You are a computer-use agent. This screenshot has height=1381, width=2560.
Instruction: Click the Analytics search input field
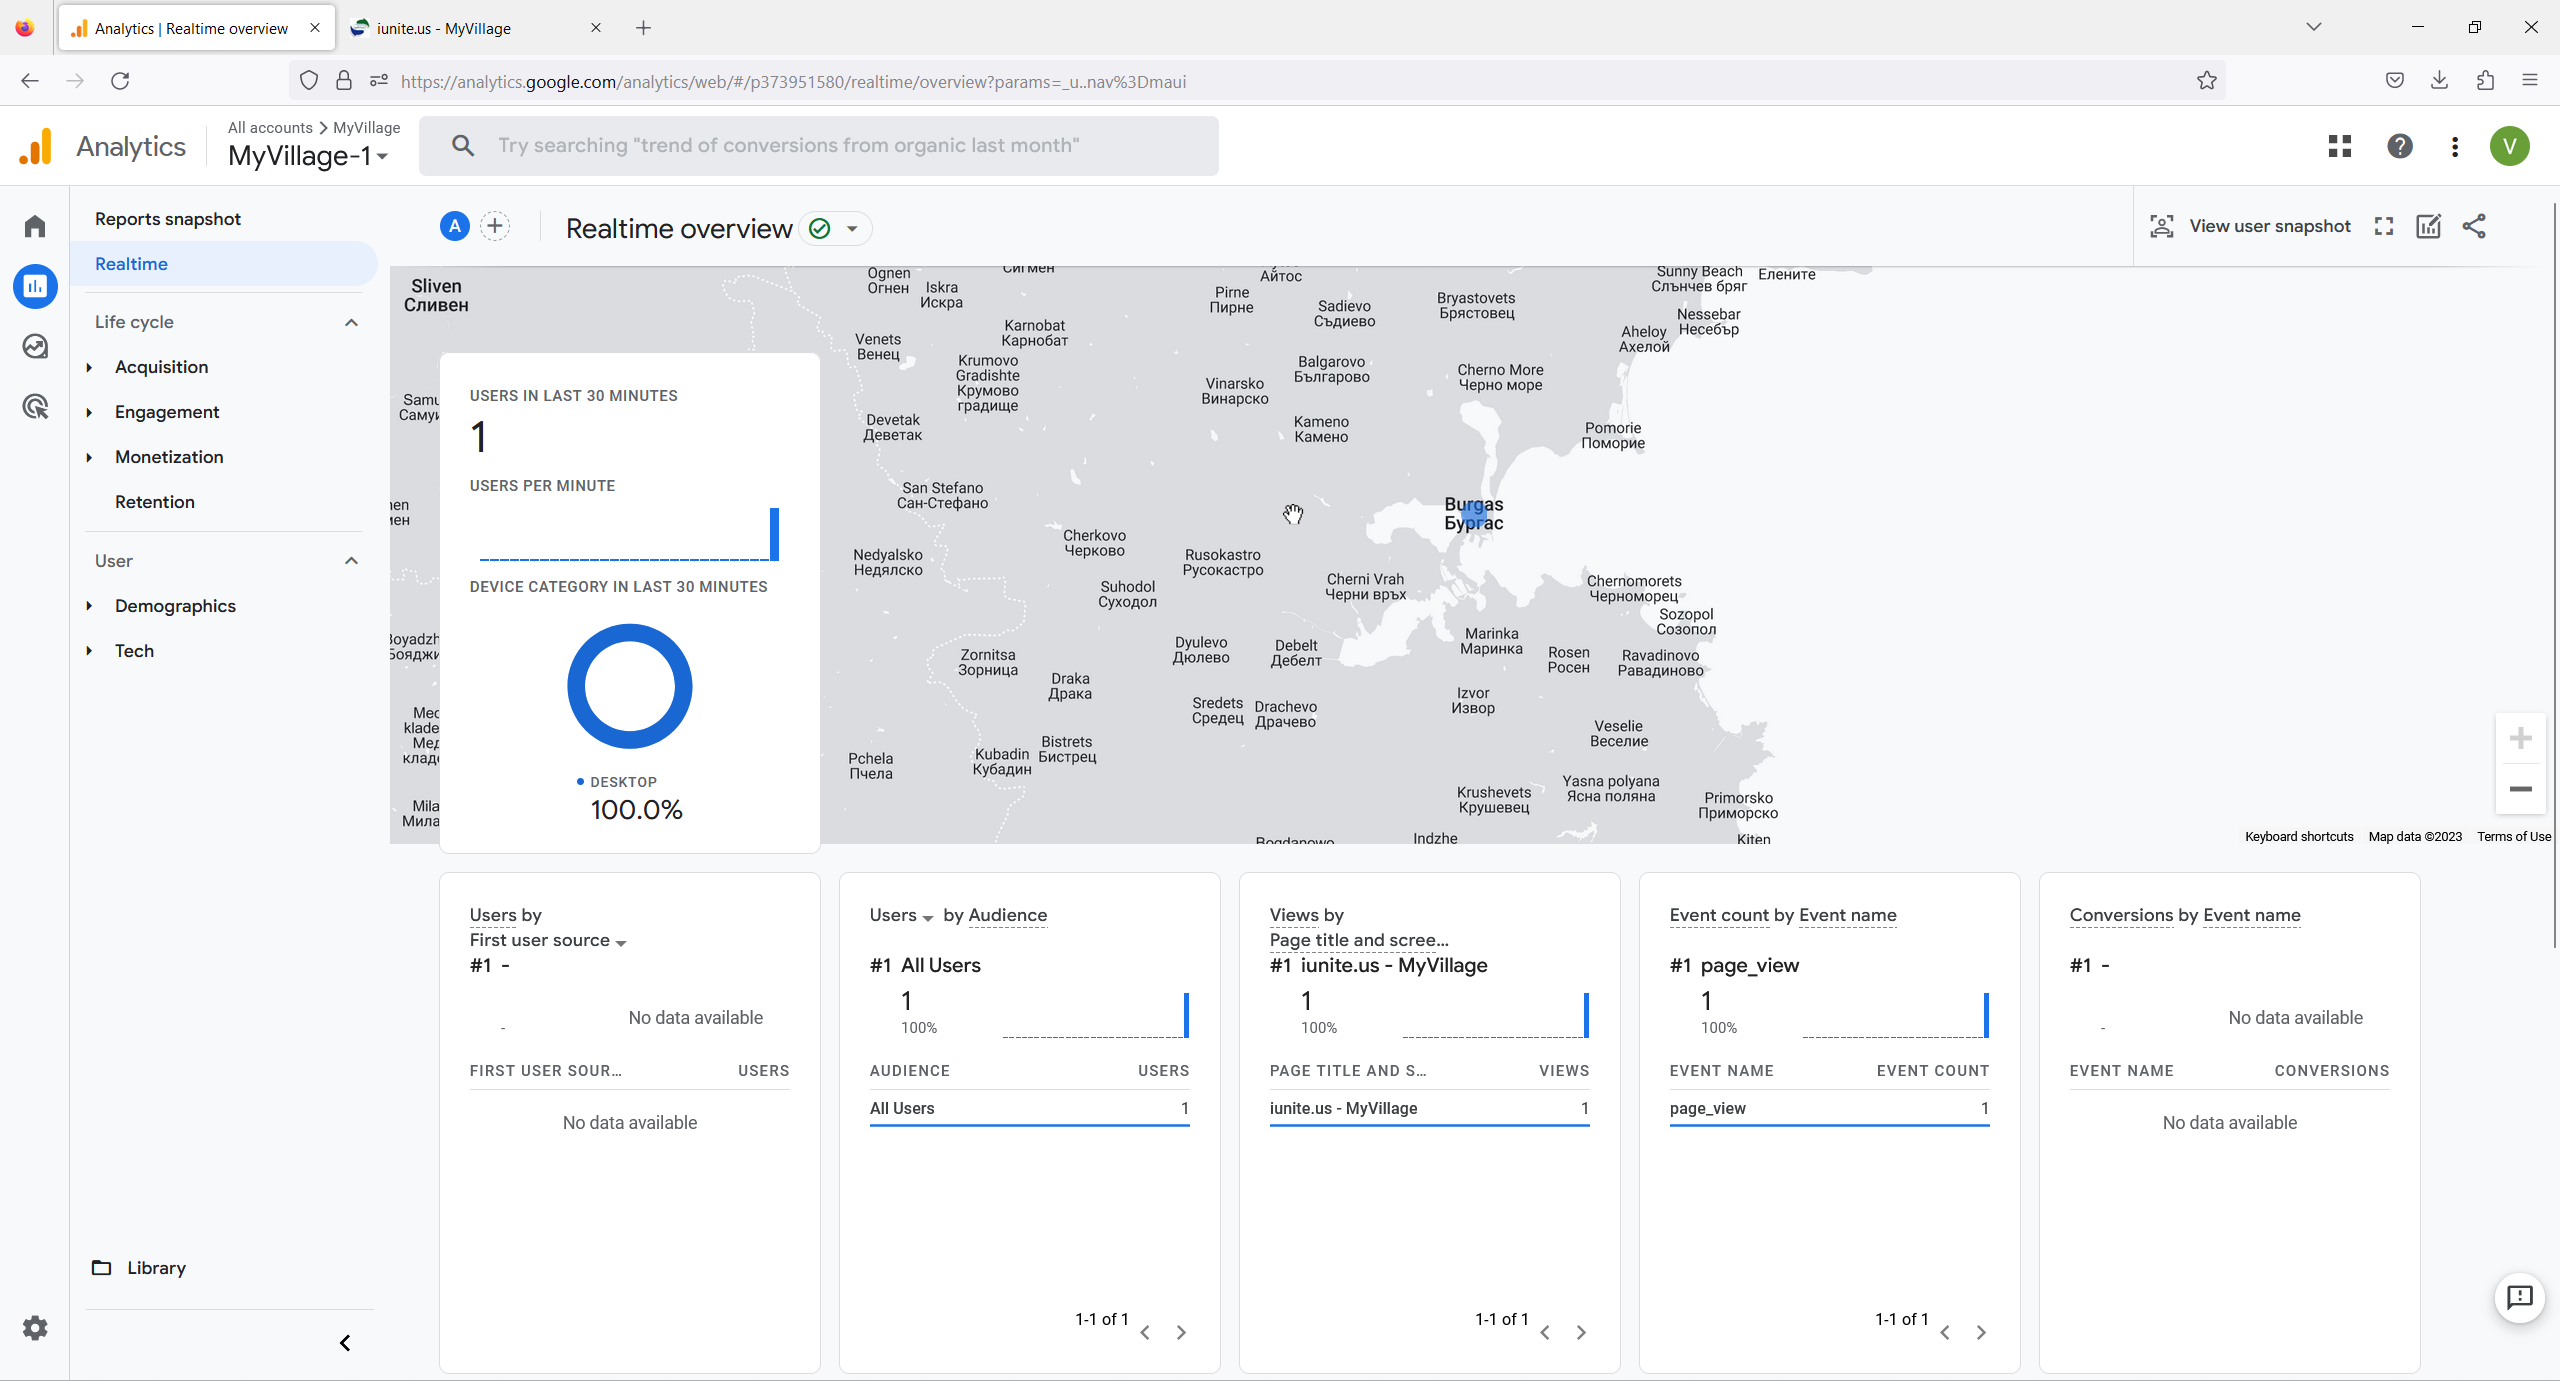click(820, 146)
